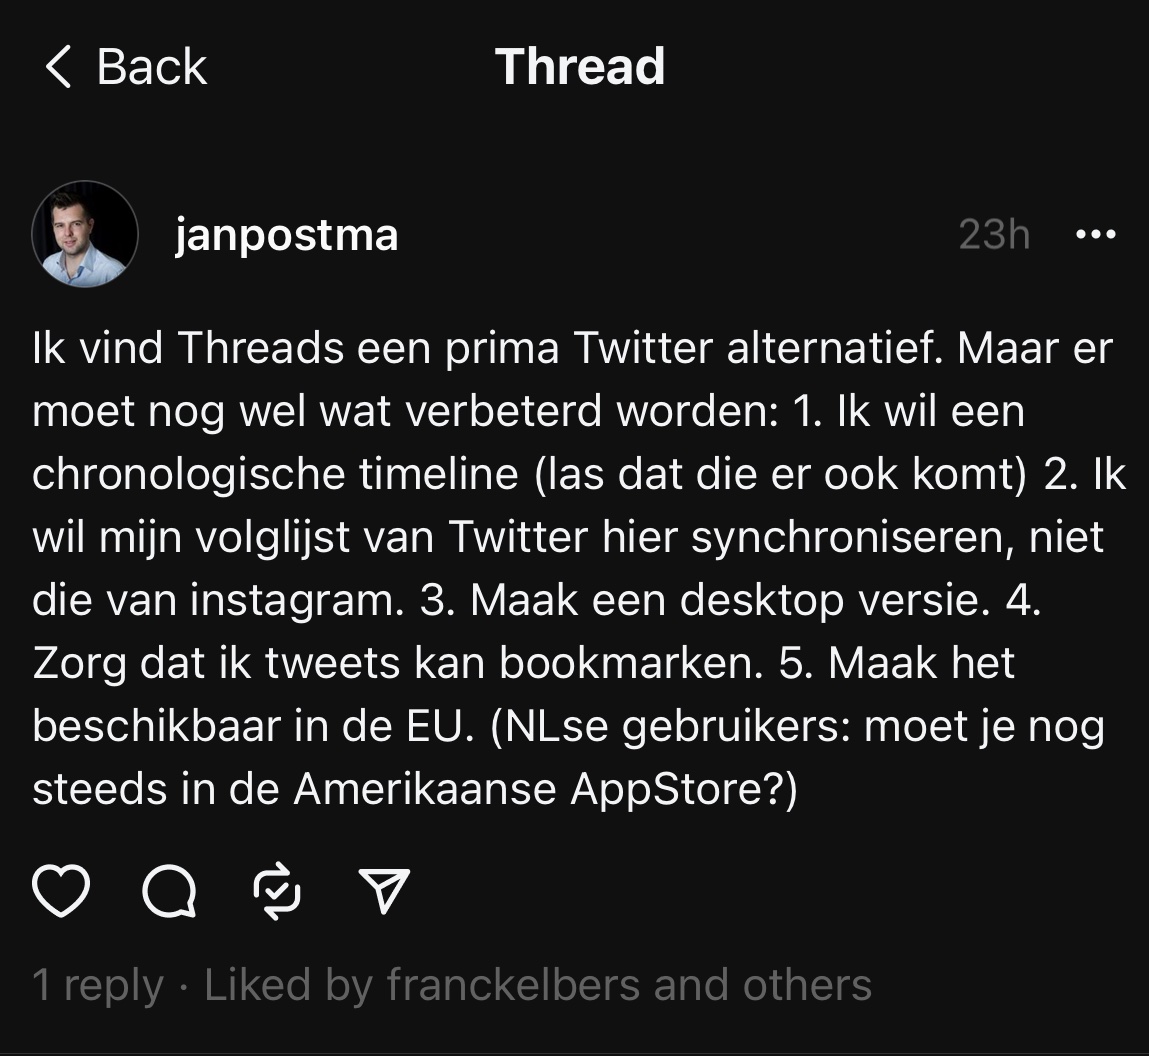Click the 'Back' text label

[151, 68]
